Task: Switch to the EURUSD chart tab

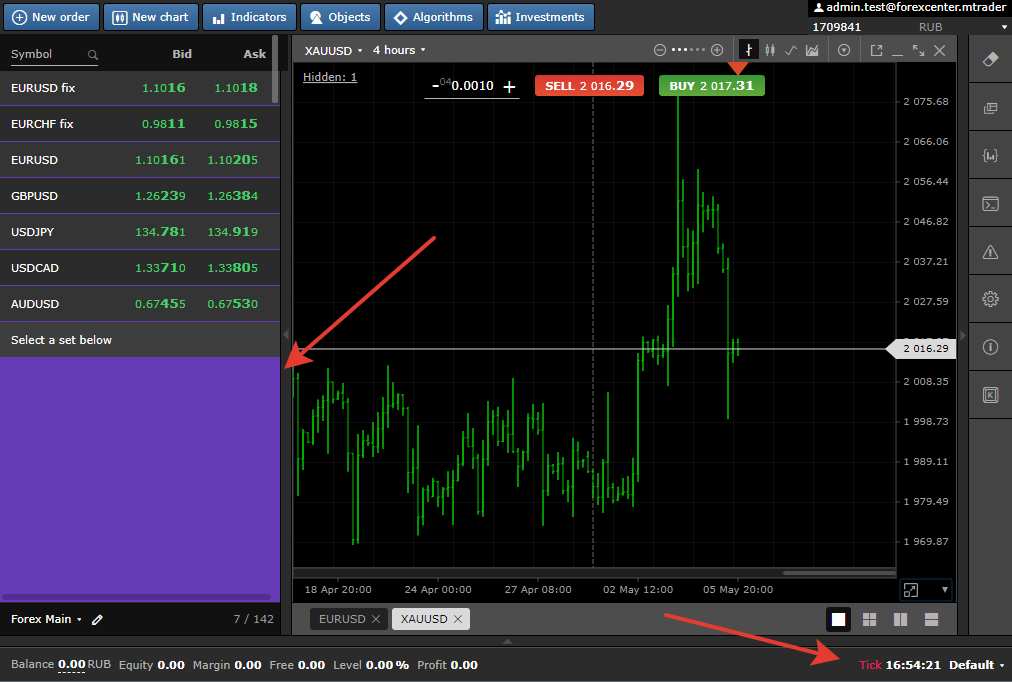Action: [x=341, y=619]
